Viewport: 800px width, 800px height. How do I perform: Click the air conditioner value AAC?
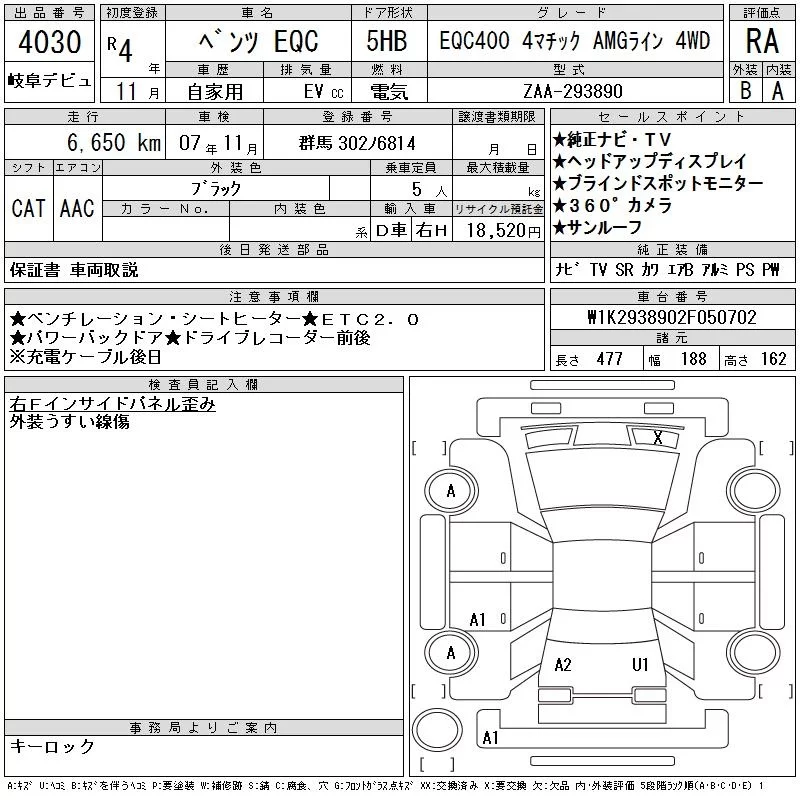(78, 209)
